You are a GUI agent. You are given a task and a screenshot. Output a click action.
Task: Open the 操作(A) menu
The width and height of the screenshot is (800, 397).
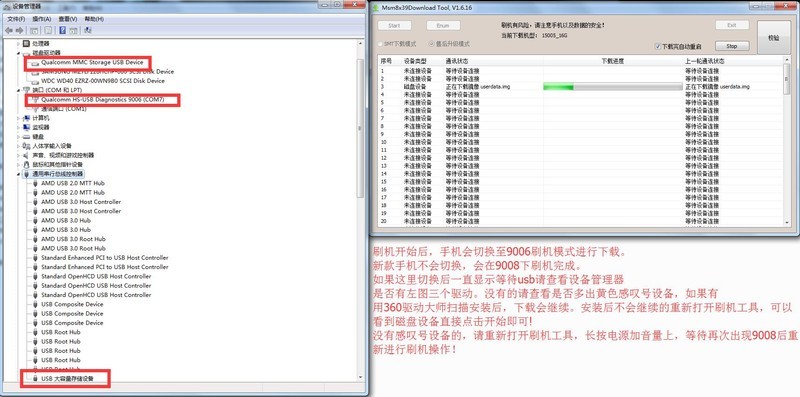(42, 19)
